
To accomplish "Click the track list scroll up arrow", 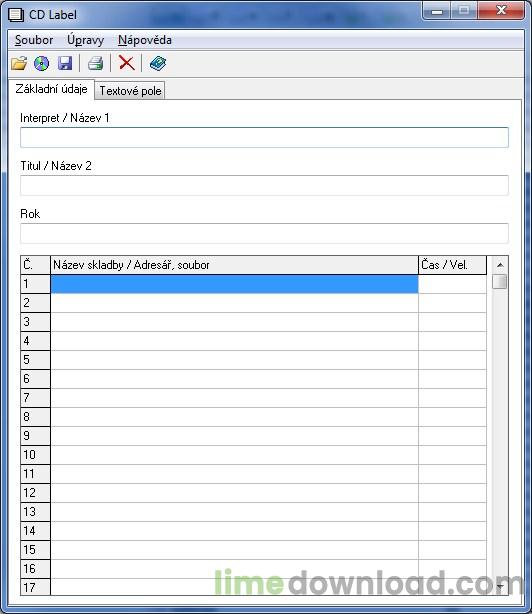I will 500,265.
